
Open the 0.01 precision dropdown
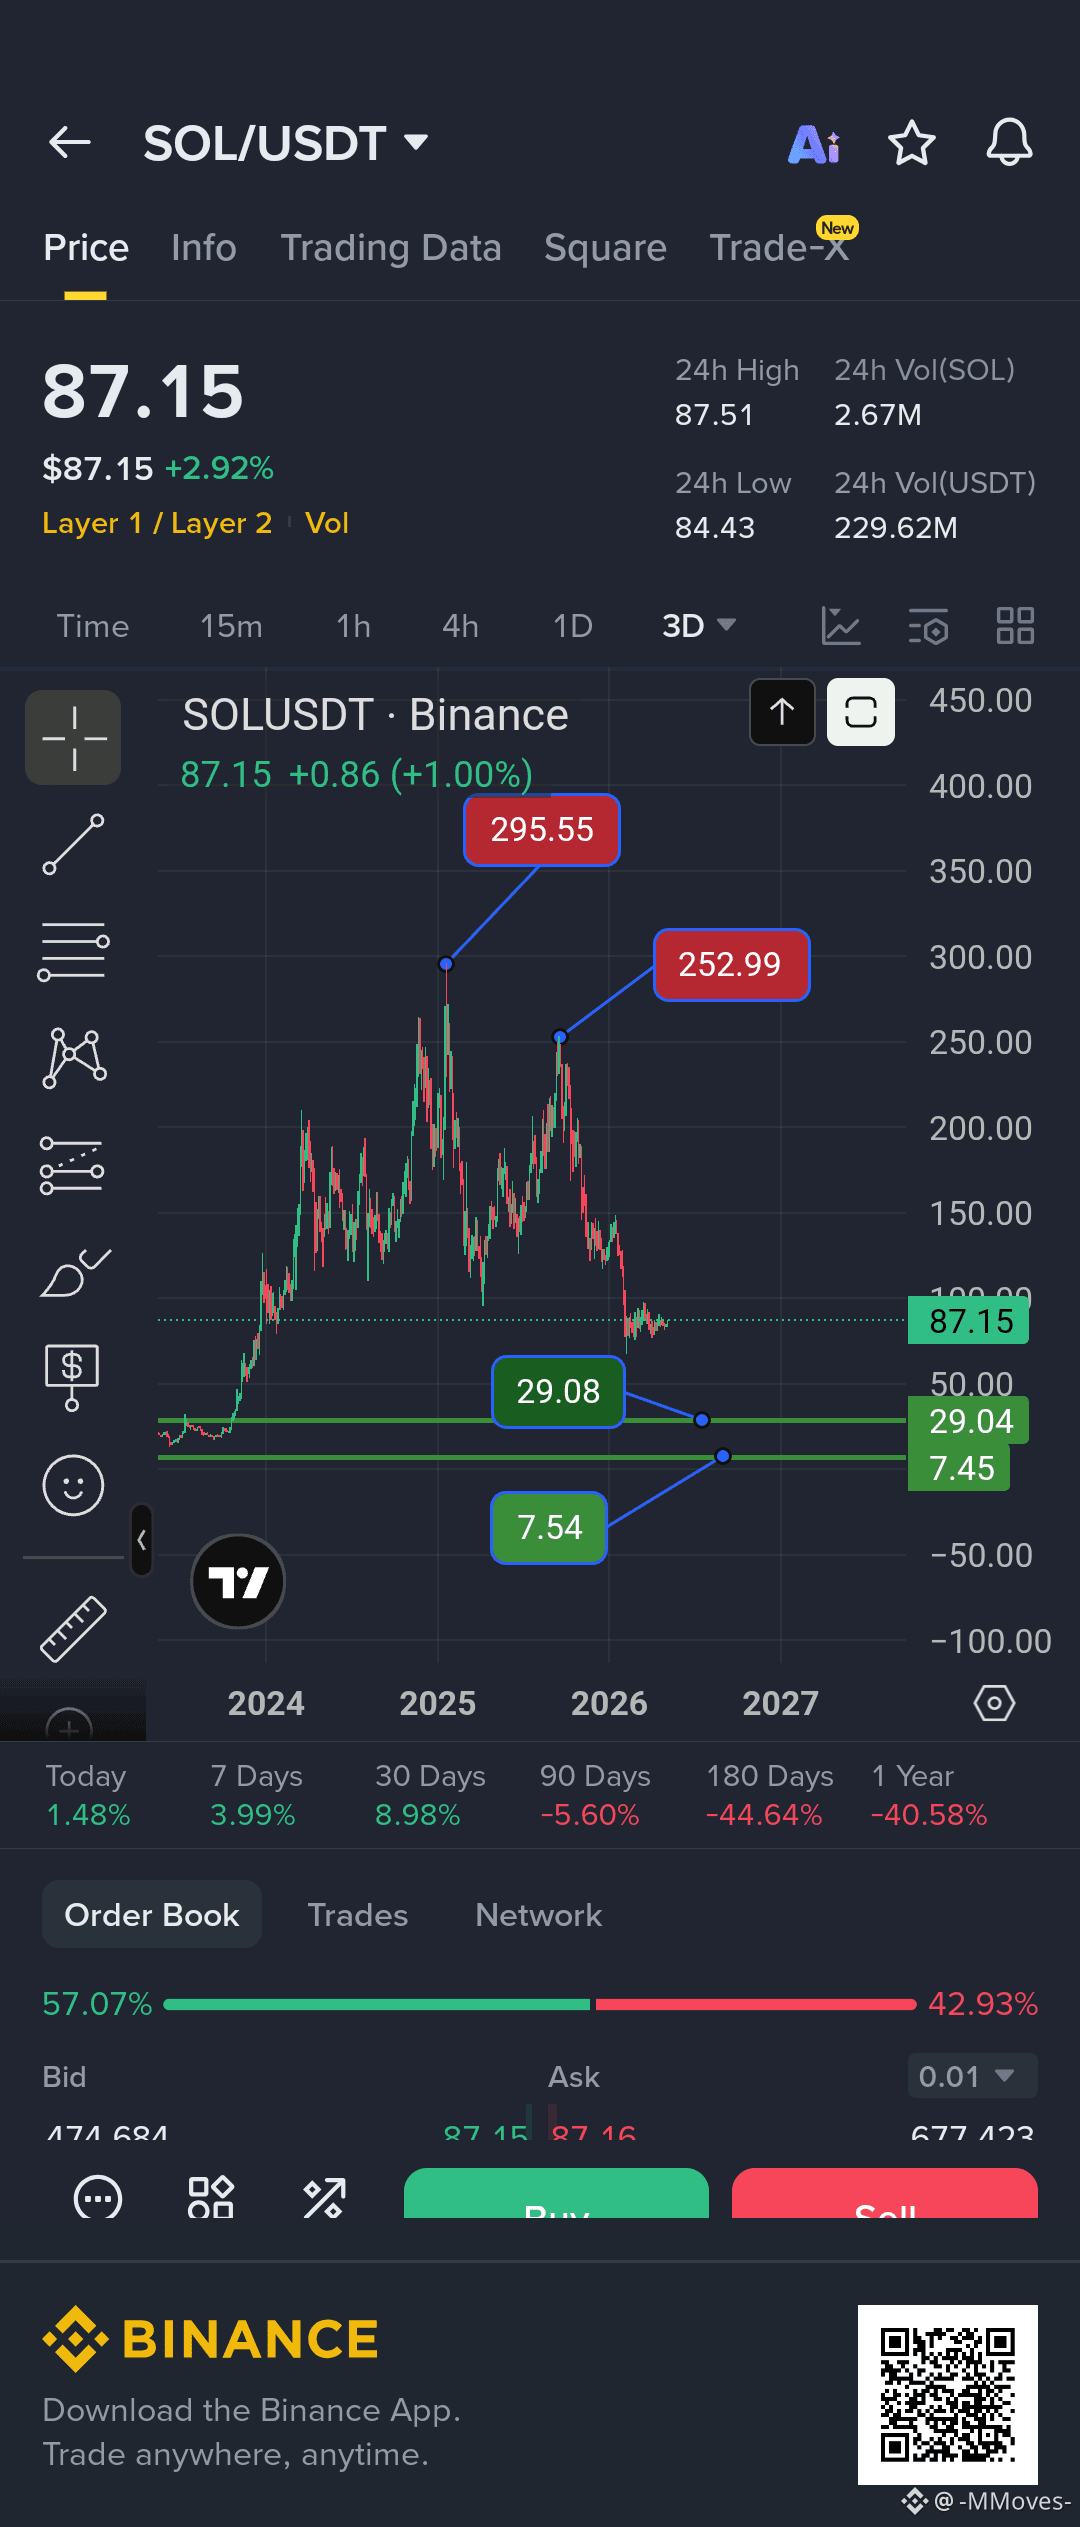point(972,2076)
